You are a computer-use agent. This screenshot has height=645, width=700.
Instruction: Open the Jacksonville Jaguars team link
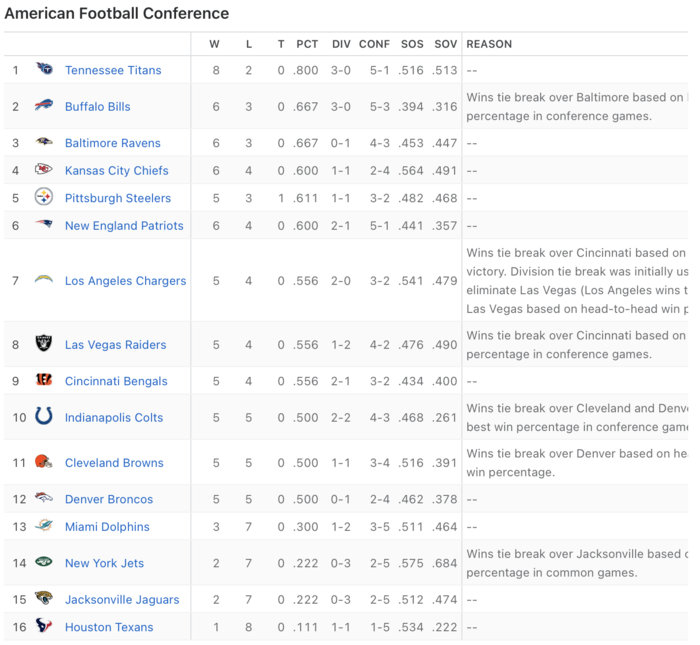coord(122,599)
